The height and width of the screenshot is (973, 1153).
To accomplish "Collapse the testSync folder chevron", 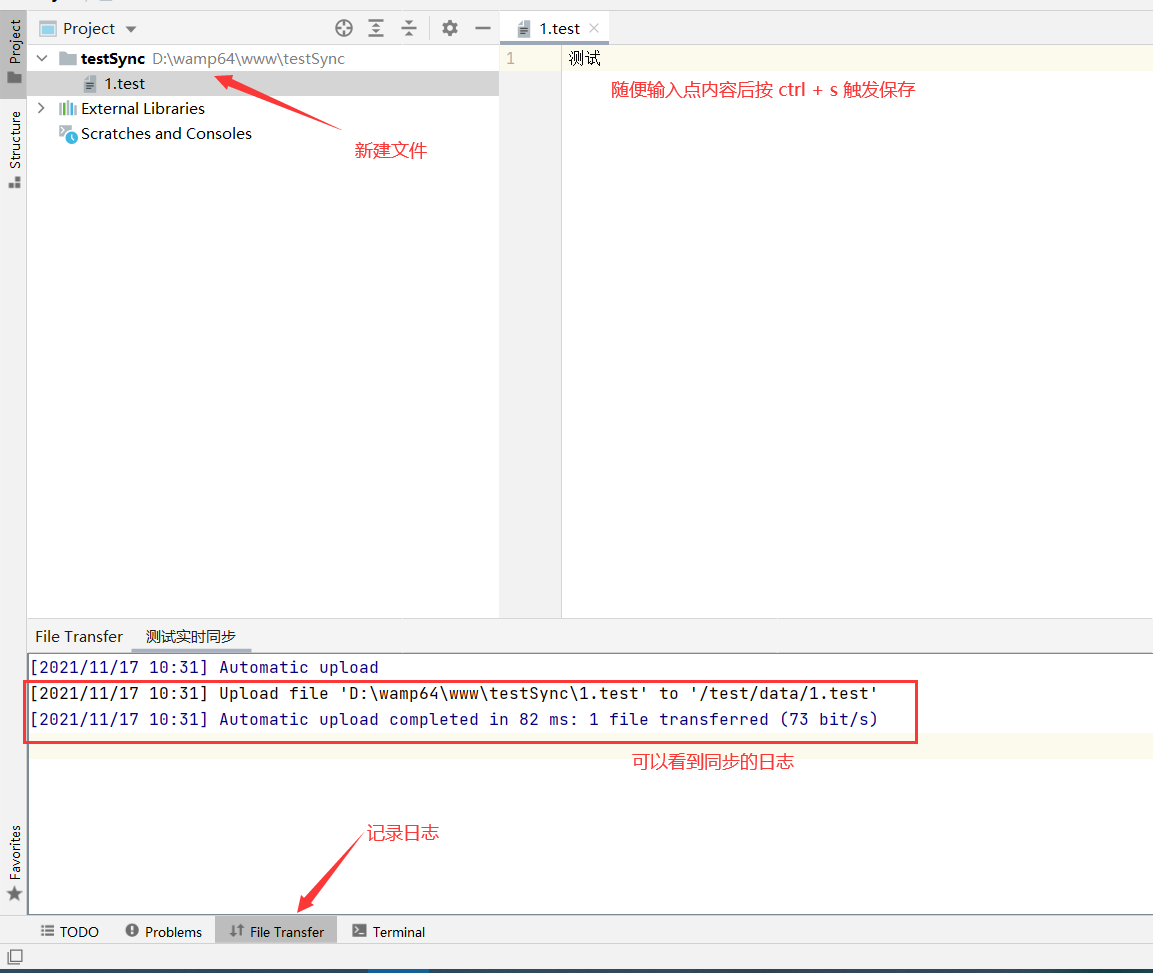I will click(x=42, y=58).
